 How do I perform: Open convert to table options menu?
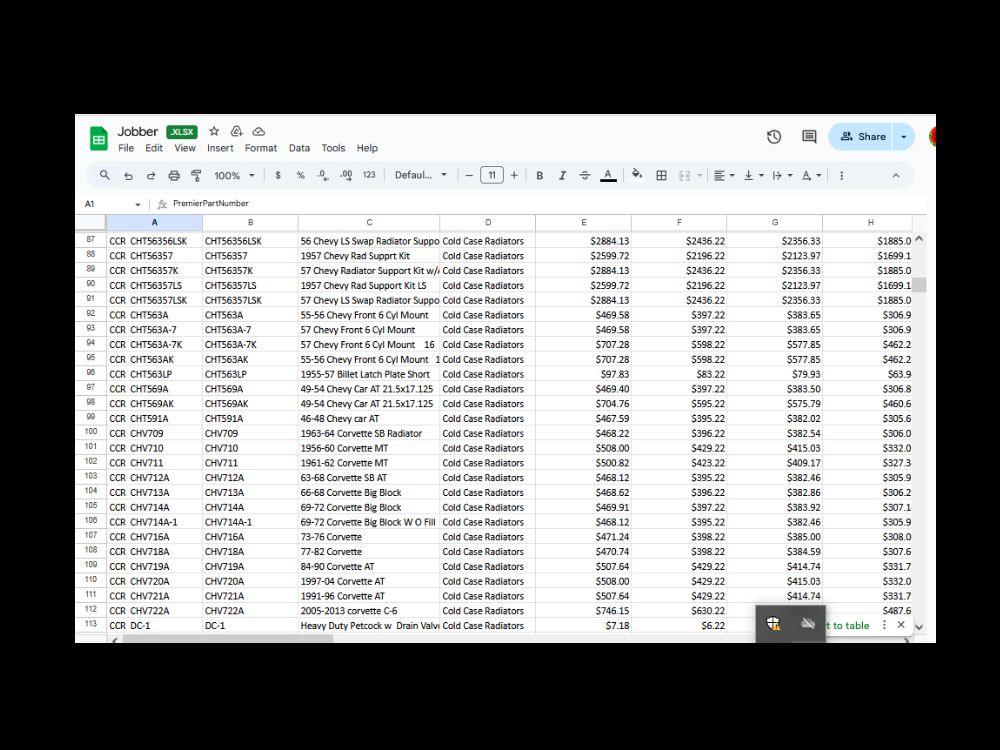[884, 624]
